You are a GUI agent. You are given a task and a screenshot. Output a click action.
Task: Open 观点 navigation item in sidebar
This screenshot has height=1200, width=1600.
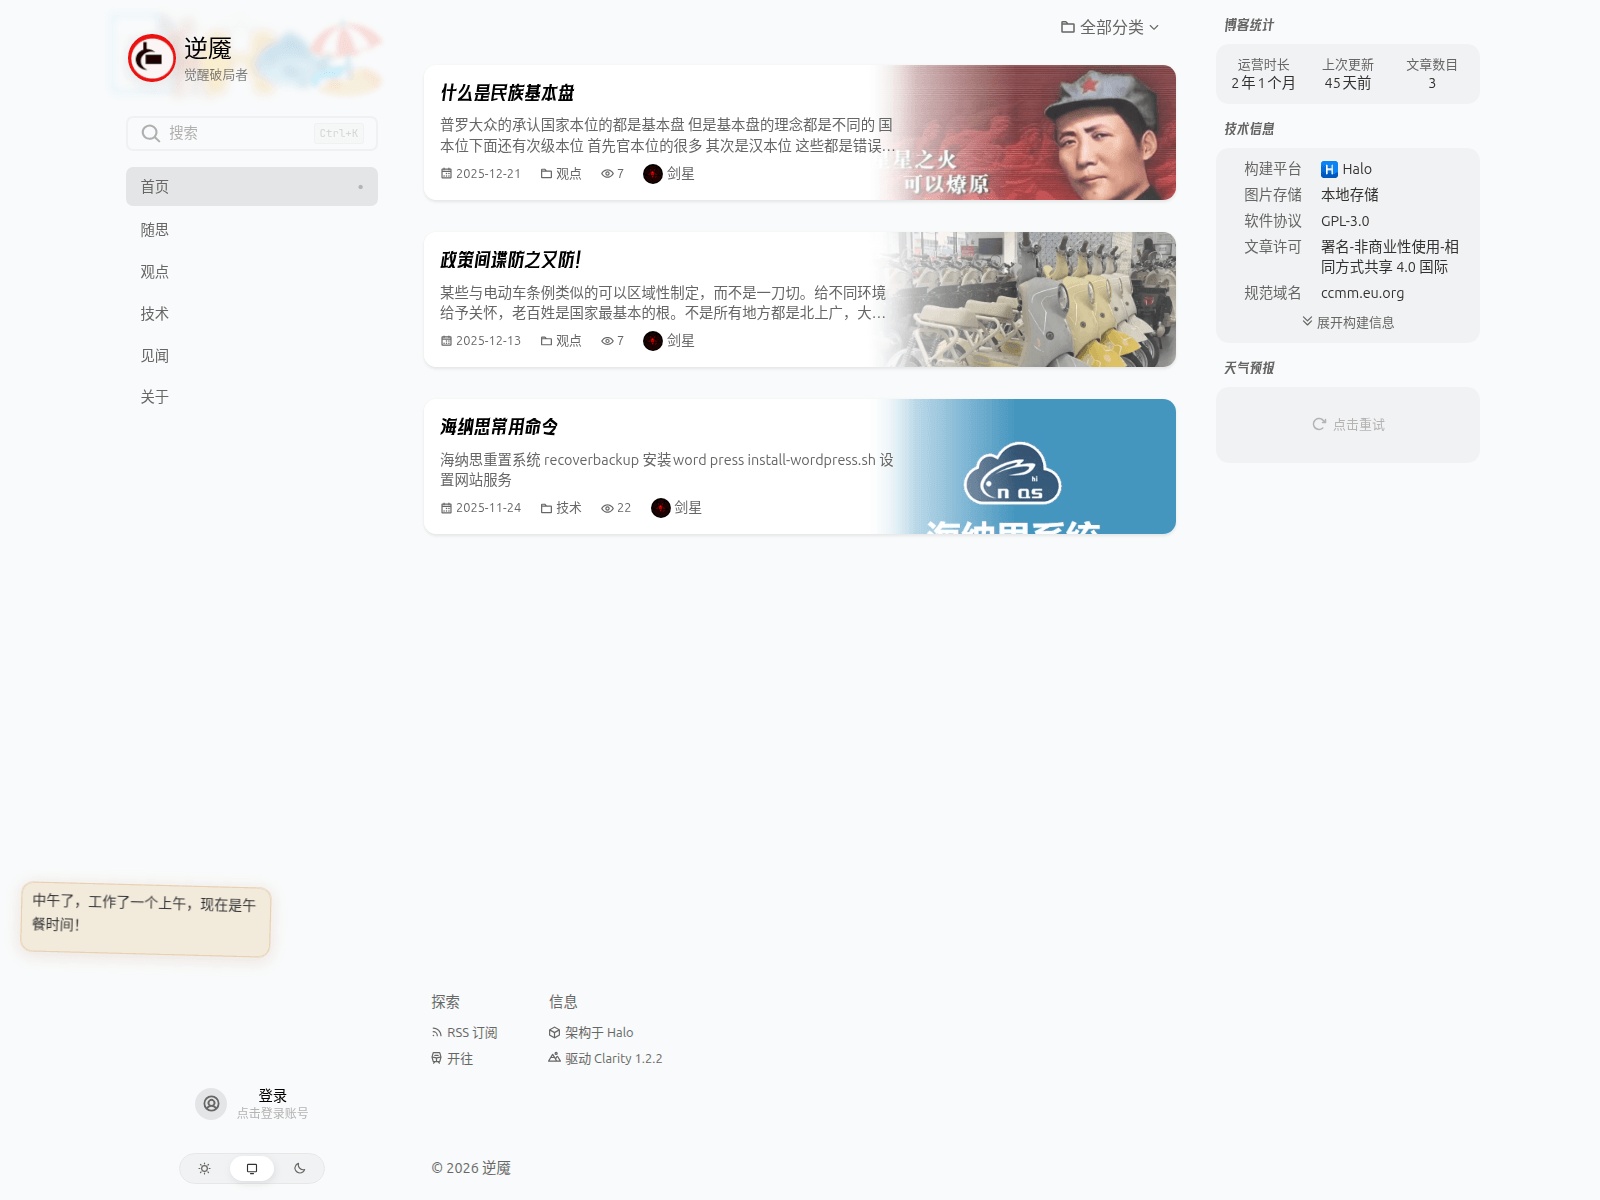[x=252, y=271]
